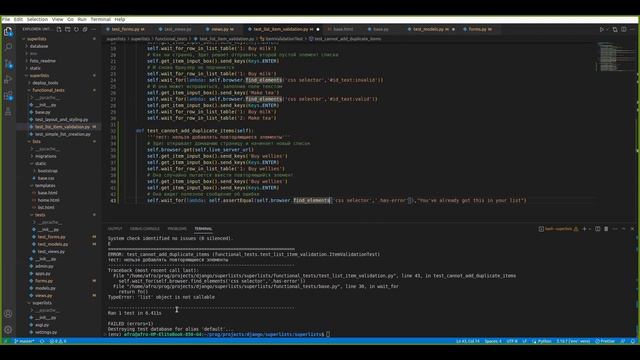The height and width of the screenshot is (360, 640).
Task: Open the Extensions view in the activity bar
Action: pos(8,96)
